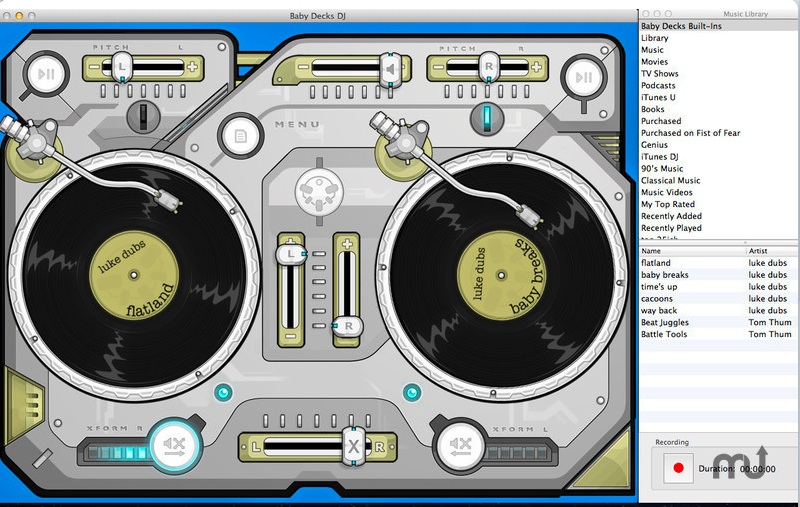
Task: Select the cacoons track row
Action: click(x=718, y=298)
